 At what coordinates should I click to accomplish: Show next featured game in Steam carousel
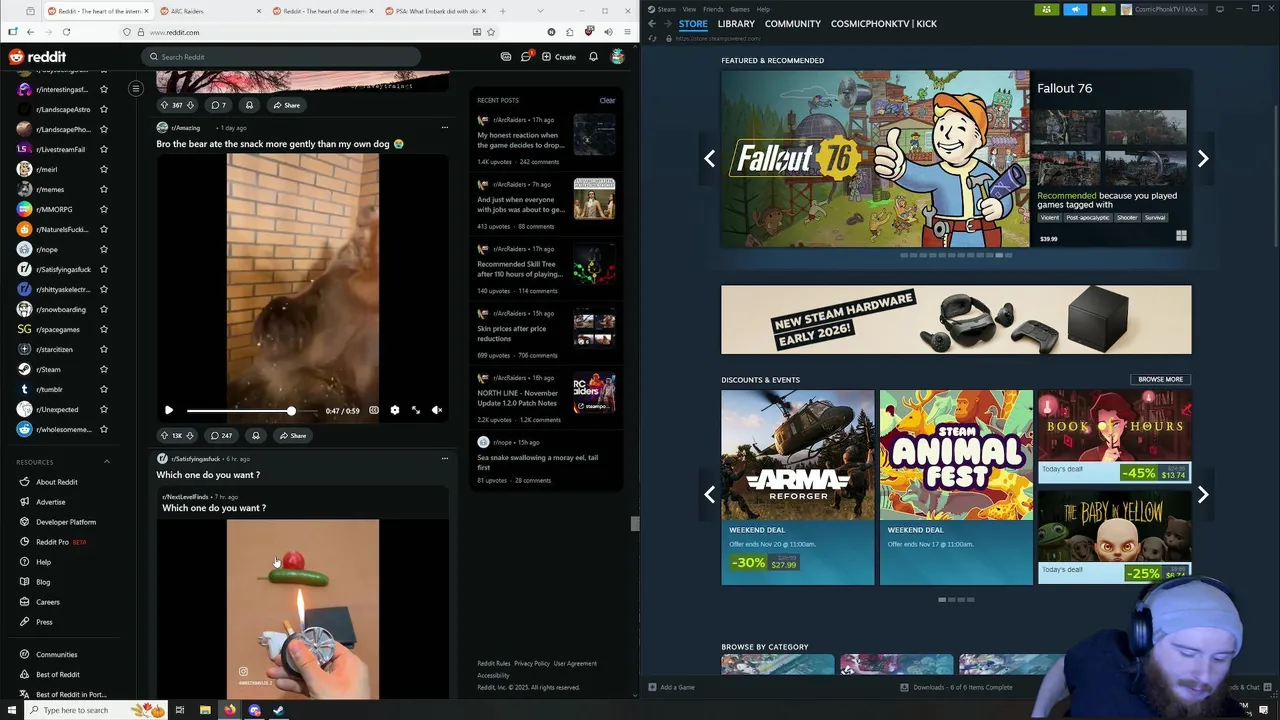(x=1203, y=158)
